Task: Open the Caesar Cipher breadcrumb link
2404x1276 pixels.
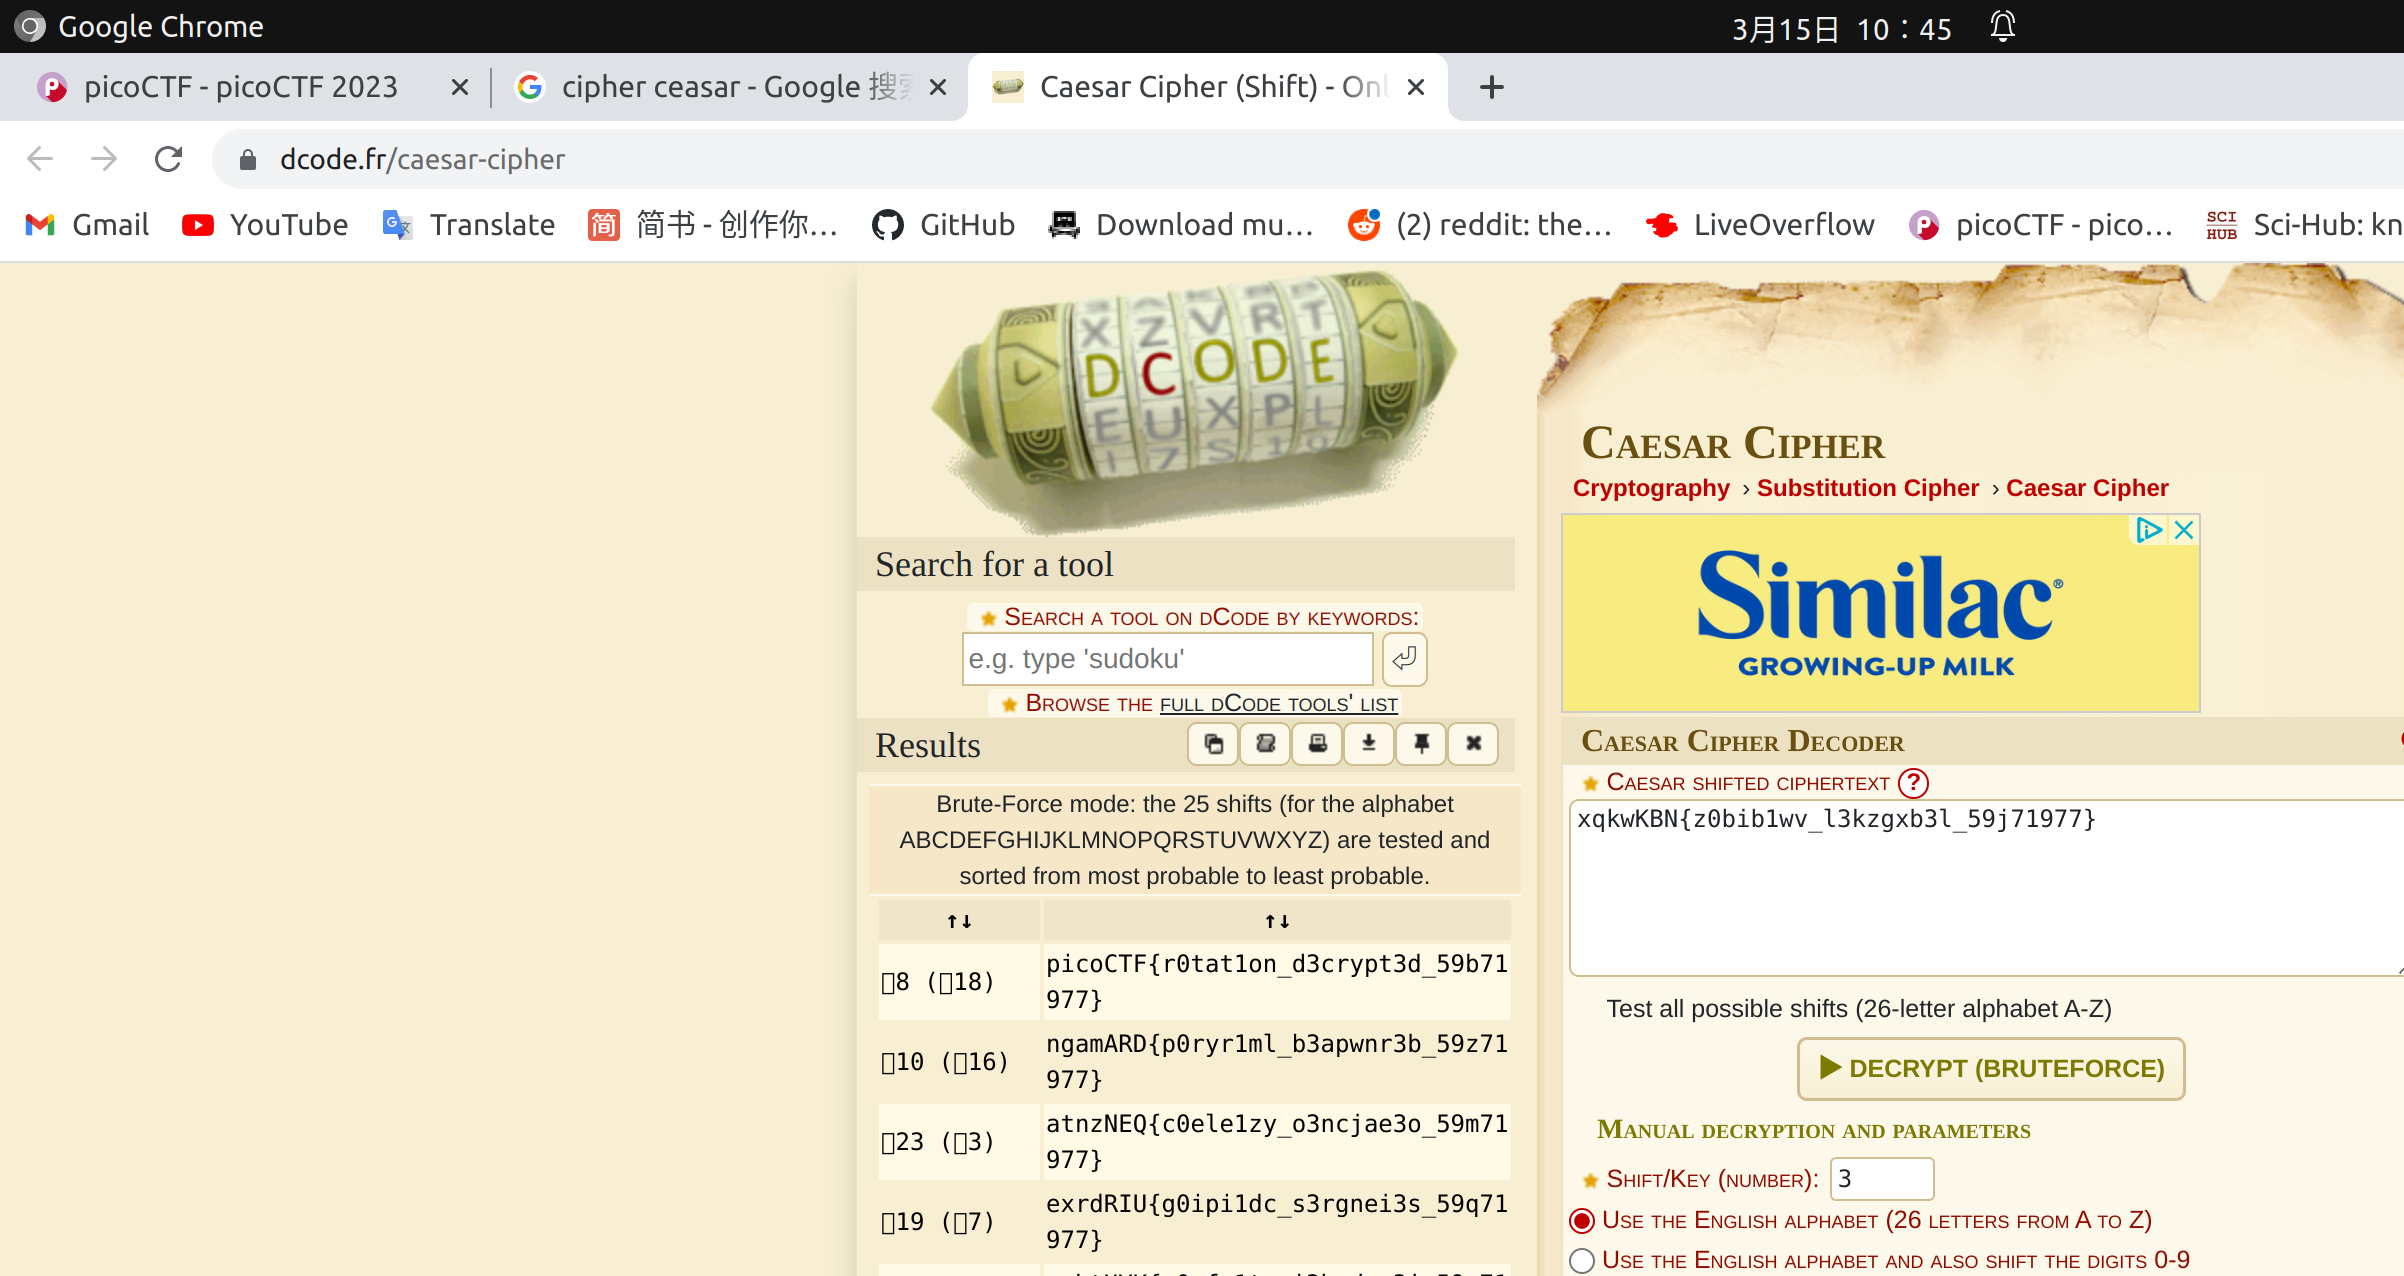Action: (2087, 488)
